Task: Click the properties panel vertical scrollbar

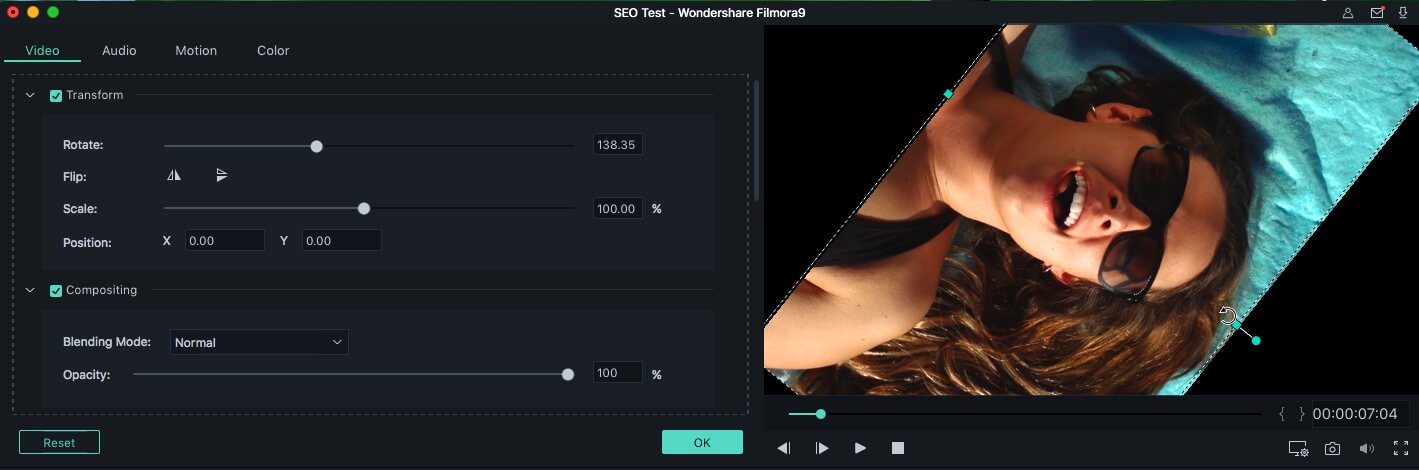Action: (756, 140)
